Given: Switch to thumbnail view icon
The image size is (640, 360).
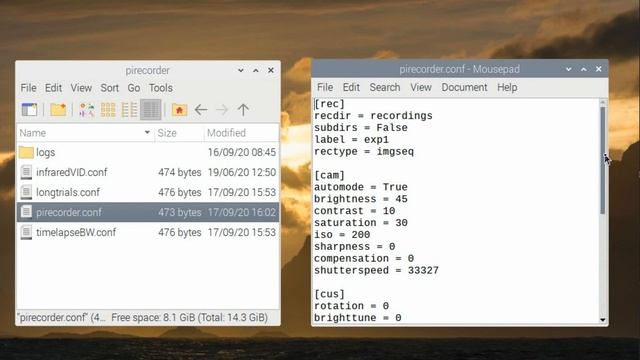Looking at the screenshot, I should pyautogui.click(x=87, y=110).
